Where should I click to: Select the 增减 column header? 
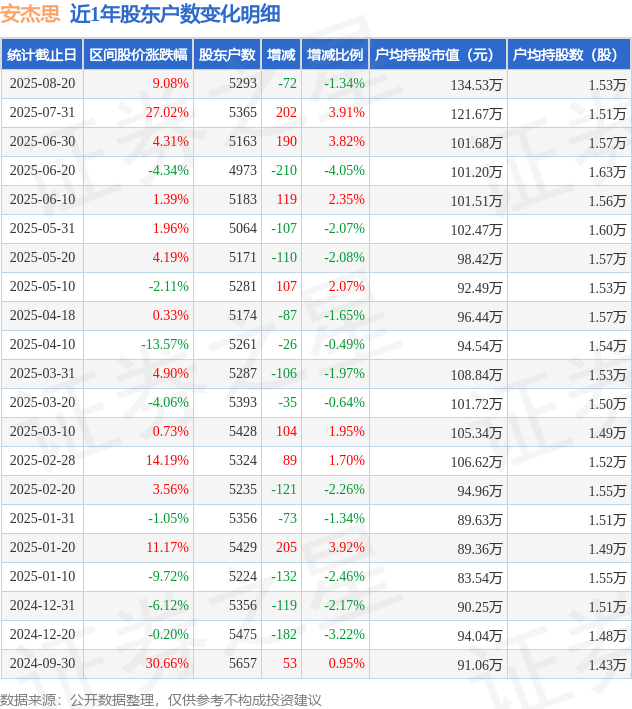coord(281,55)
